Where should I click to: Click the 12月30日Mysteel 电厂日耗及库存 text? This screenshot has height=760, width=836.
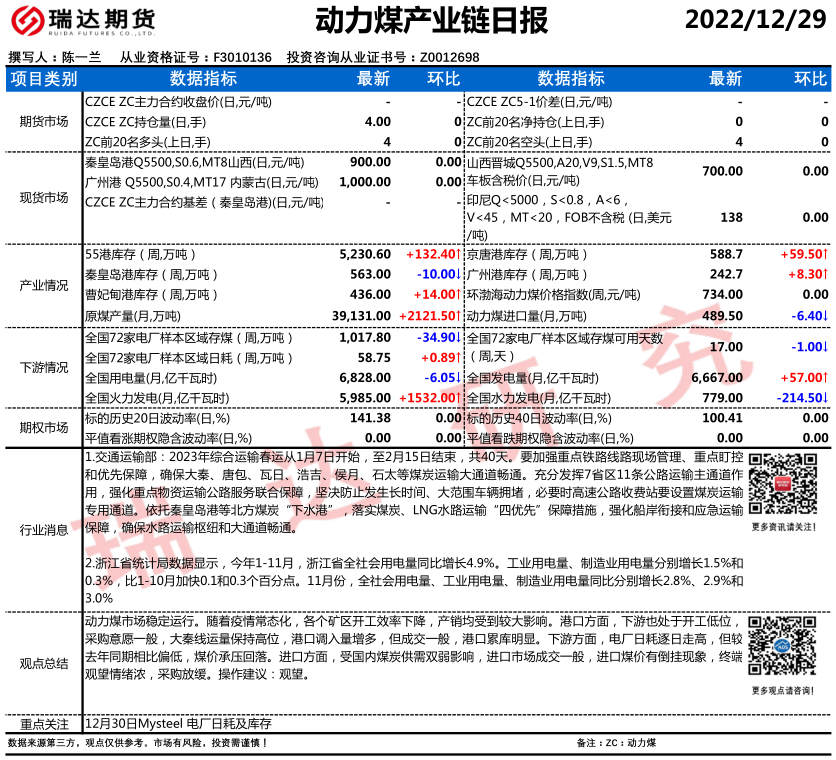tap(179, 723)
